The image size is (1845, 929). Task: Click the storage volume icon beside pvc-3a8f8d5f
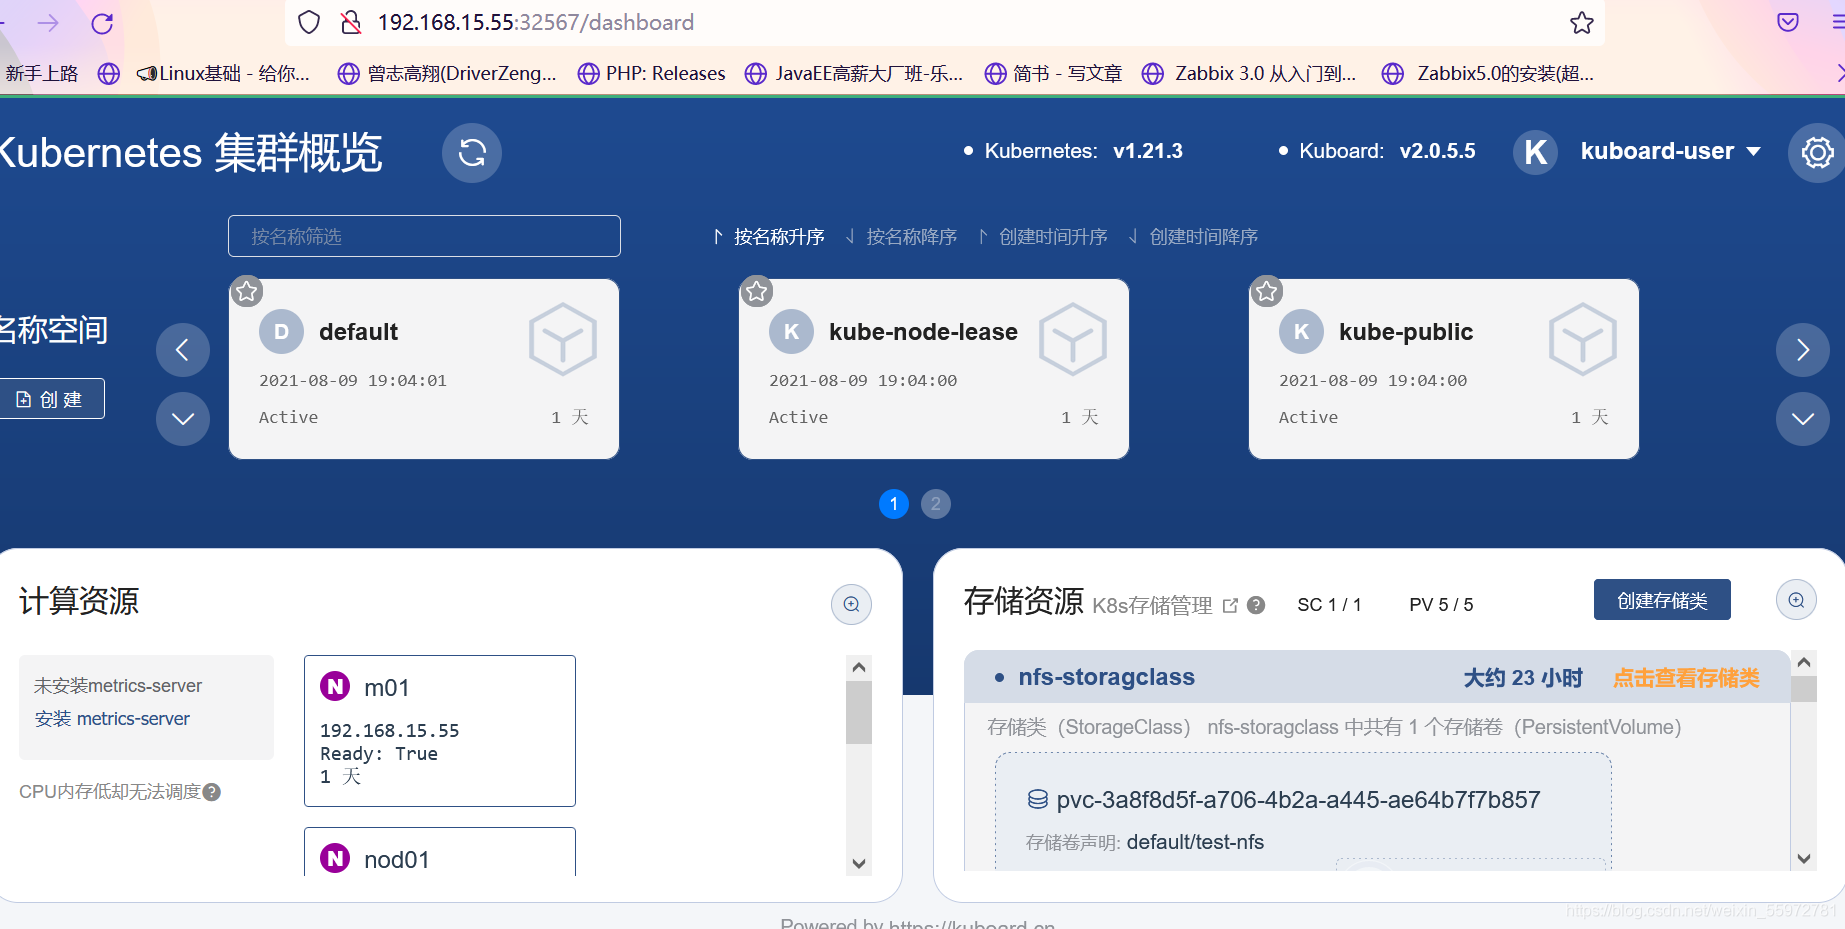point(1038,799)
